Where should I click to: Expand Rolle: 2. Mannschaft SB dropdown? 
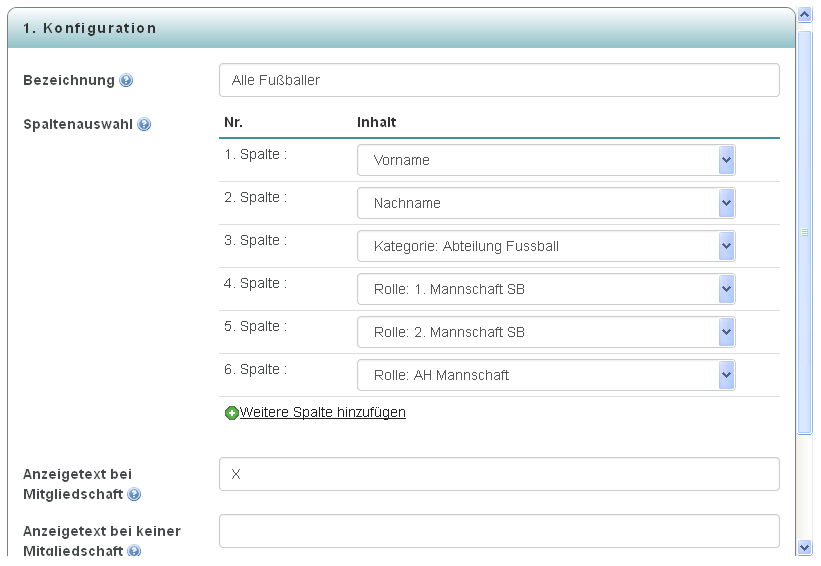(546, 332)
